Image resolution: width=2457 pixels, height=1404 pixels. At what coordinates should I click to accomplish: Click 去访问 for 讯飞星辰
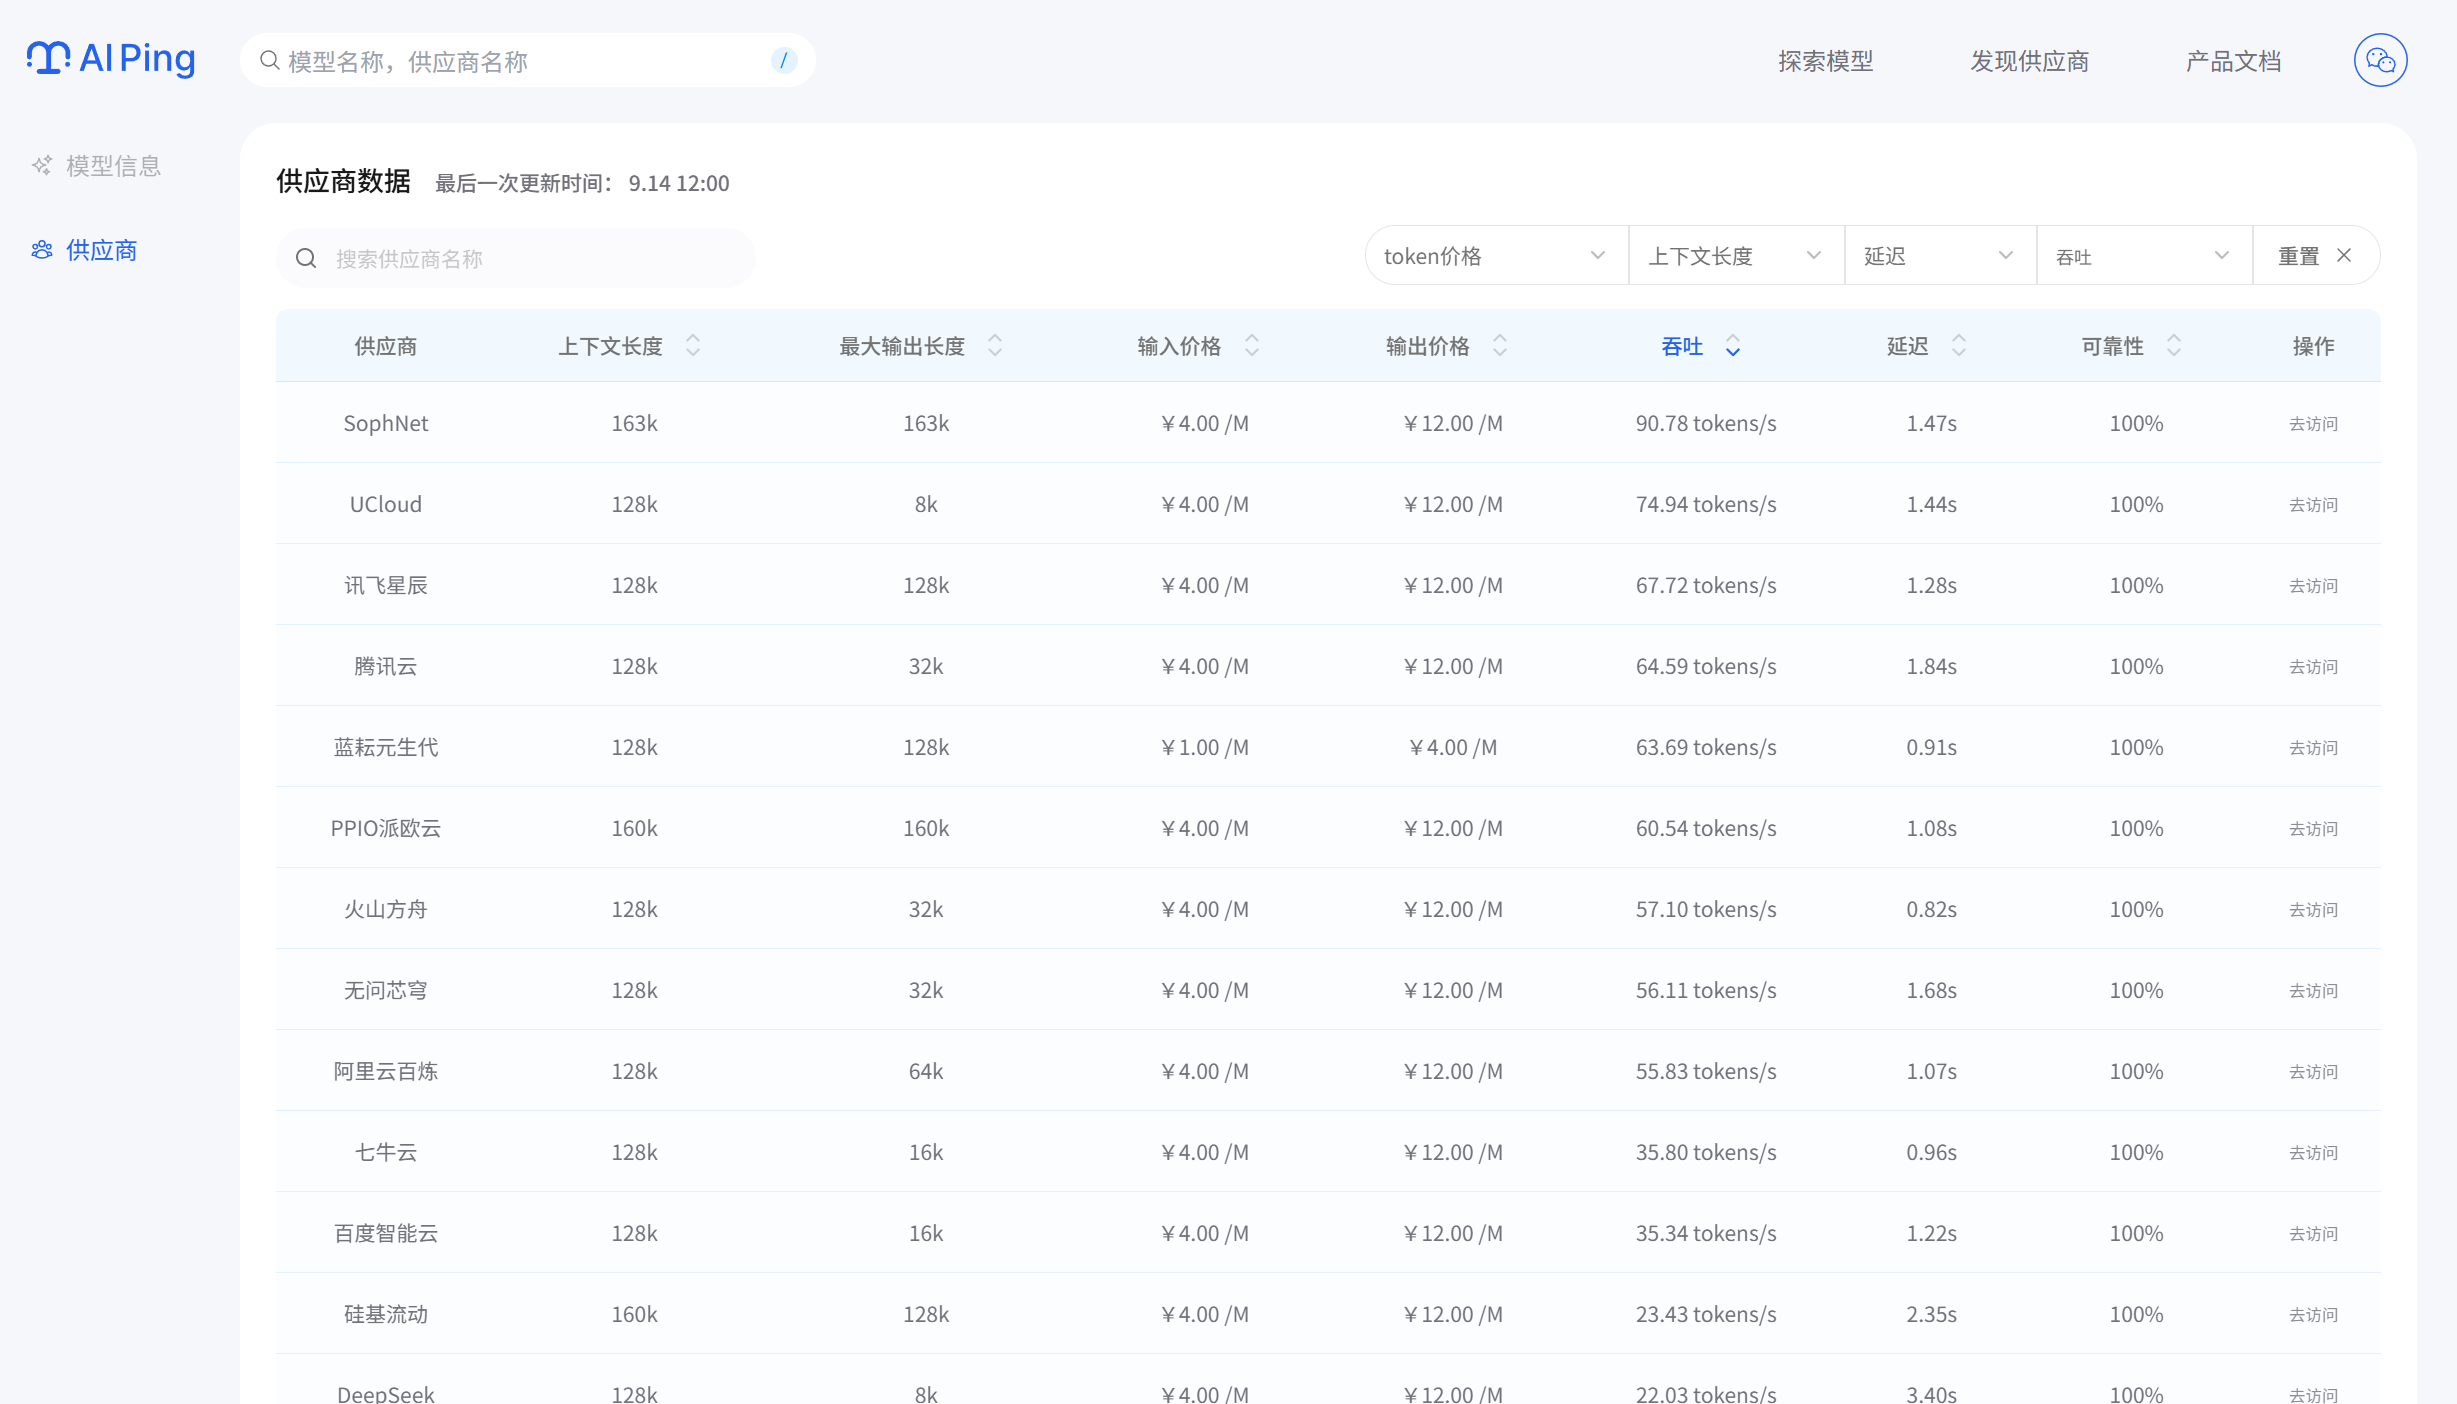click(2313, 586)
